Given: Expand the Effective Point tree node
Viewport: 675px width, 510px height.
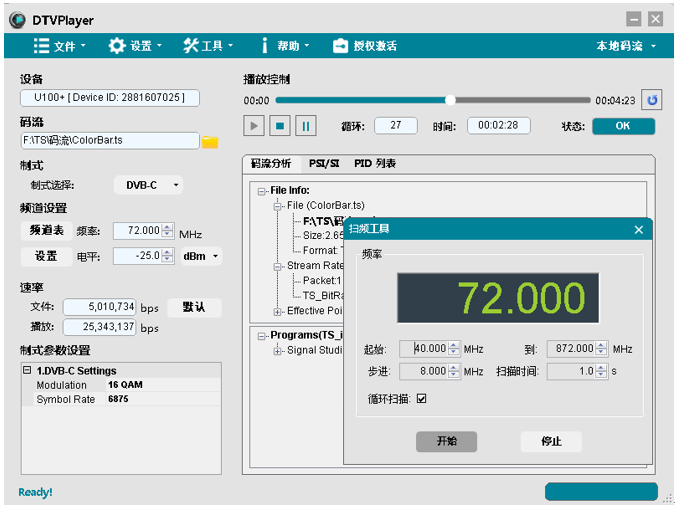Looking at the screenshot, I should pyautogui.click(x=278, y=312).
